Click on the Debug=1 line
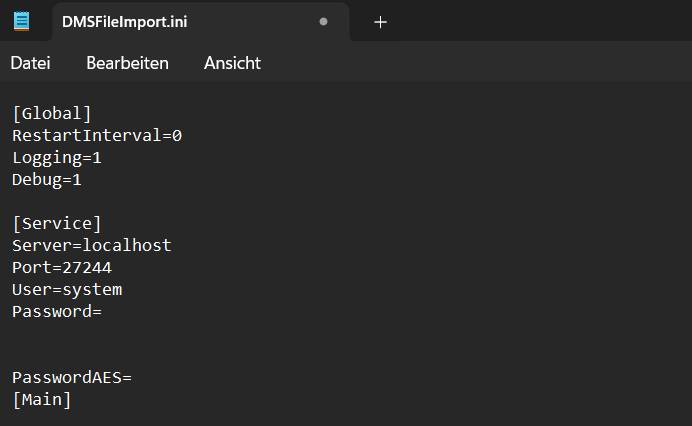The height and width of the screenshot is (426, 692). [x=47, y=180]
